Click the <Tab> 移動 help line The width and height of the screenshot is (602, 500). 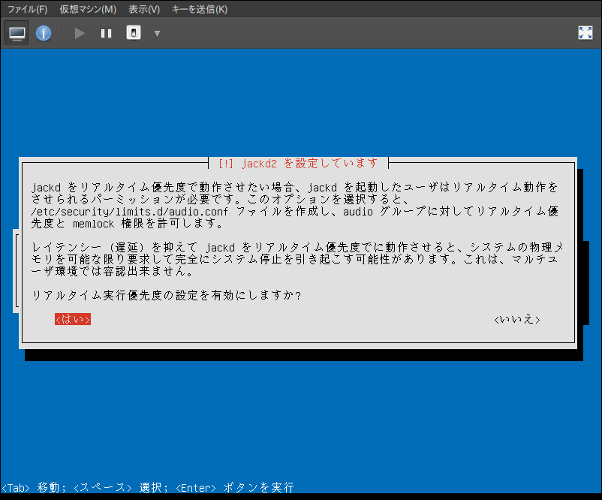[148, 488]
